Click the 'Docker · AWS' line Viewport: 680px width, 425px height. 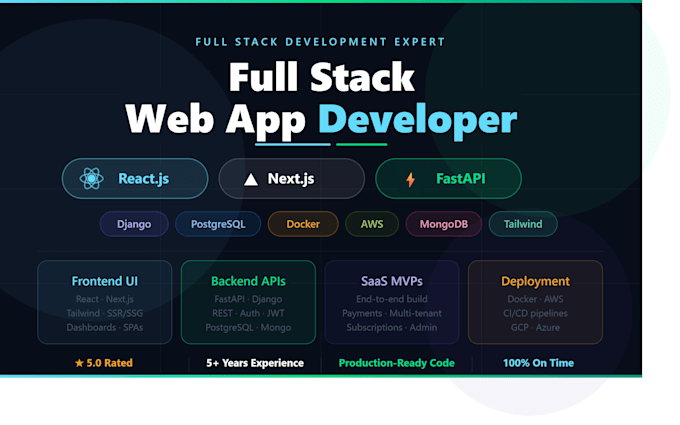(536, 299)
